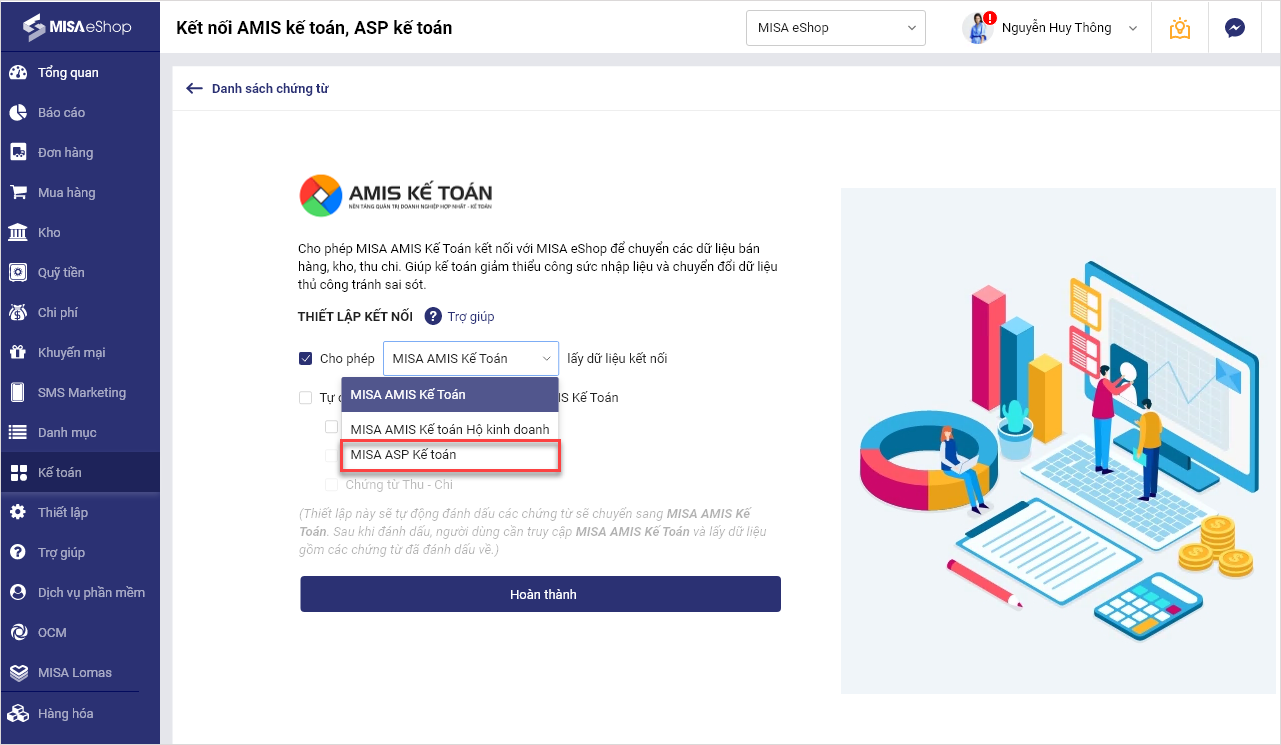Click the MISA eShop logo
The image size is (1281, 745).
78,26
